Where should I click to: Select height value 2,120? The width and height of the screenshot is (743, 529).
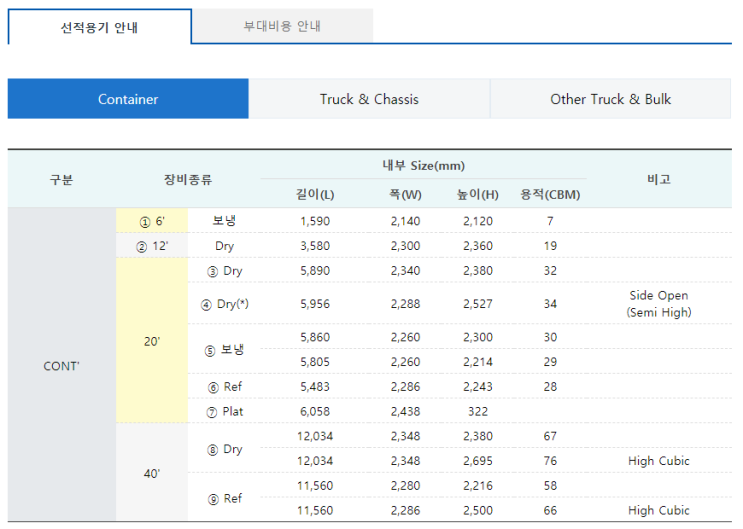pyautogui.click(x=478, y=221)
